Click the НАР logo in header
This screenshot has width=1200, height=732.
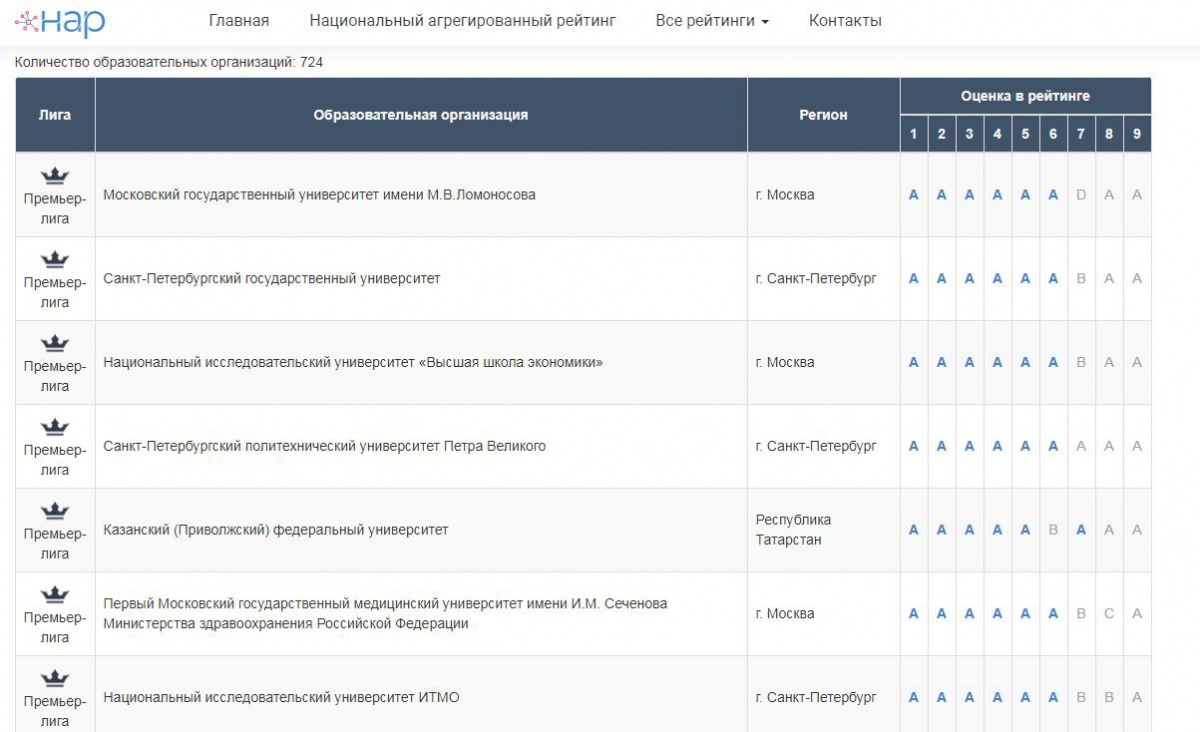click(x=60, y=21)
